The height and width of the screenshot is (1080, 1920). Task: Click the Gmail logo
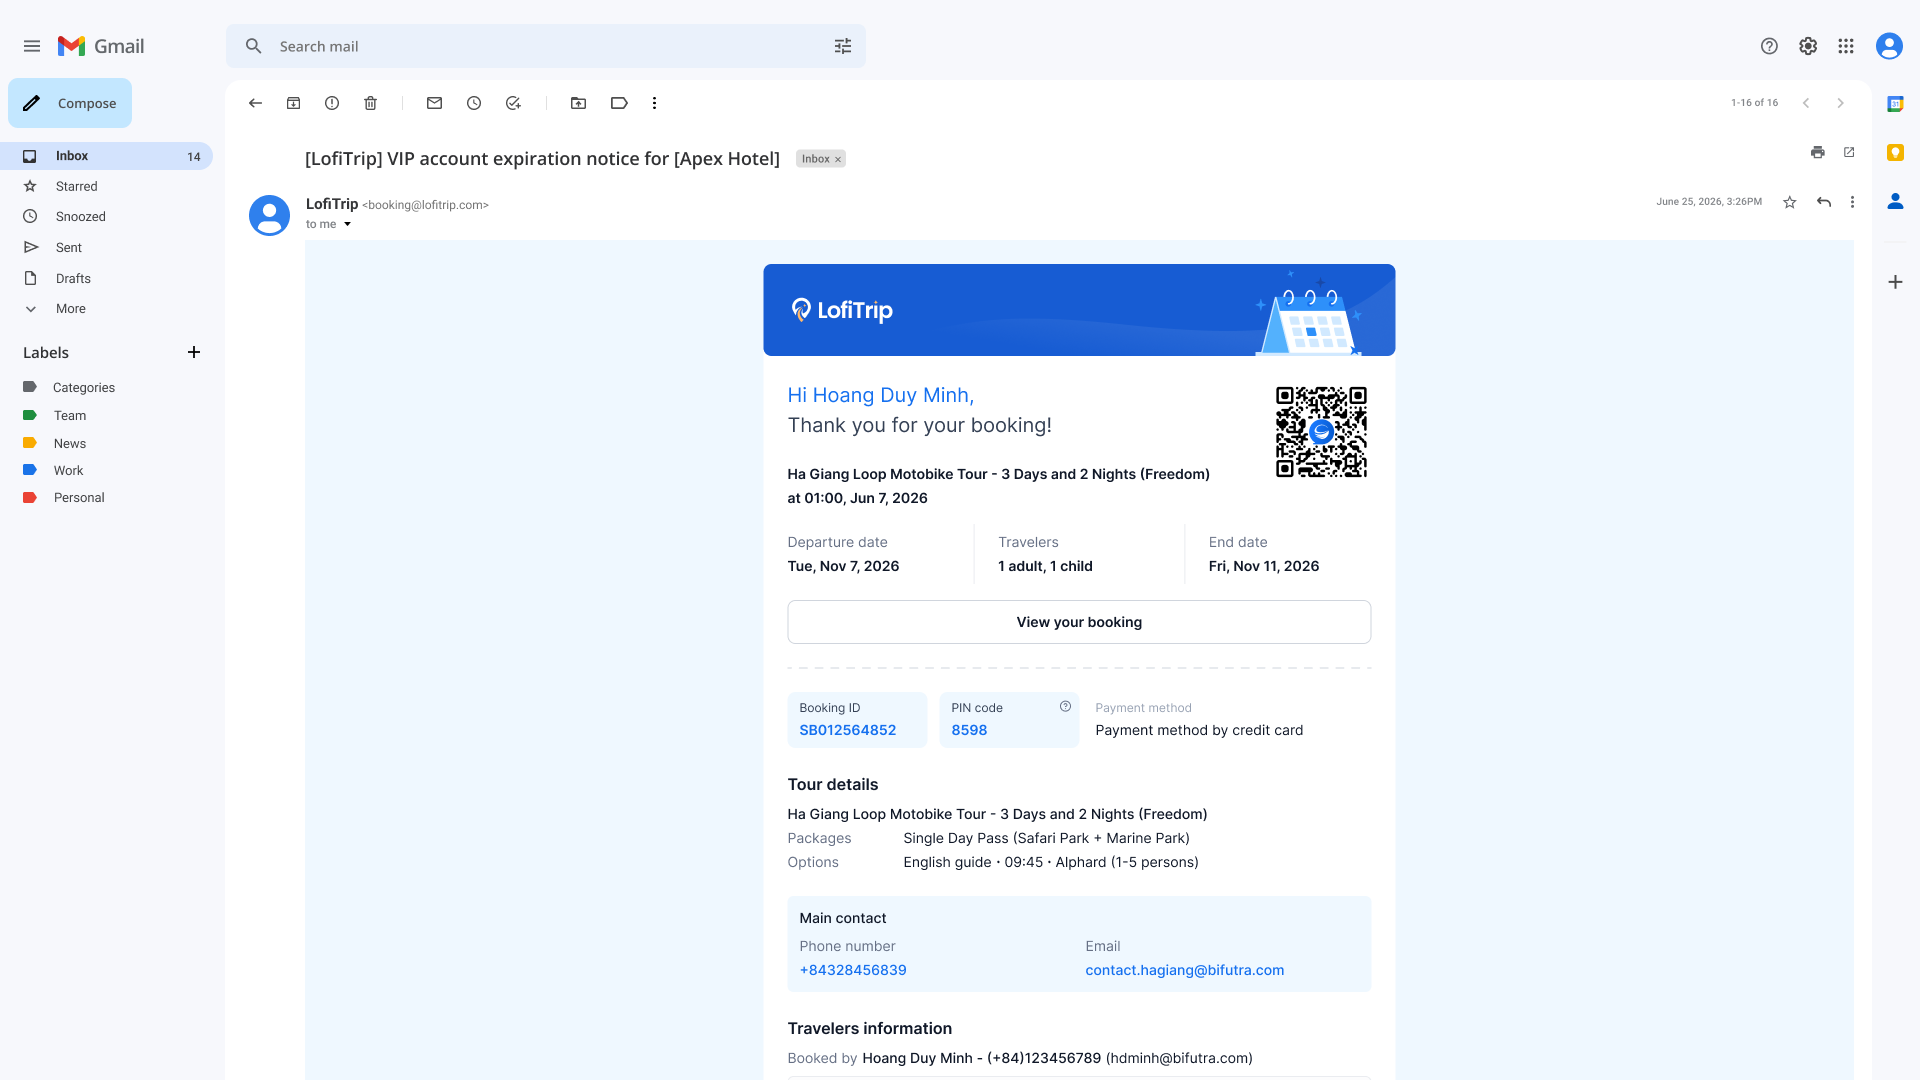point(101,46)
